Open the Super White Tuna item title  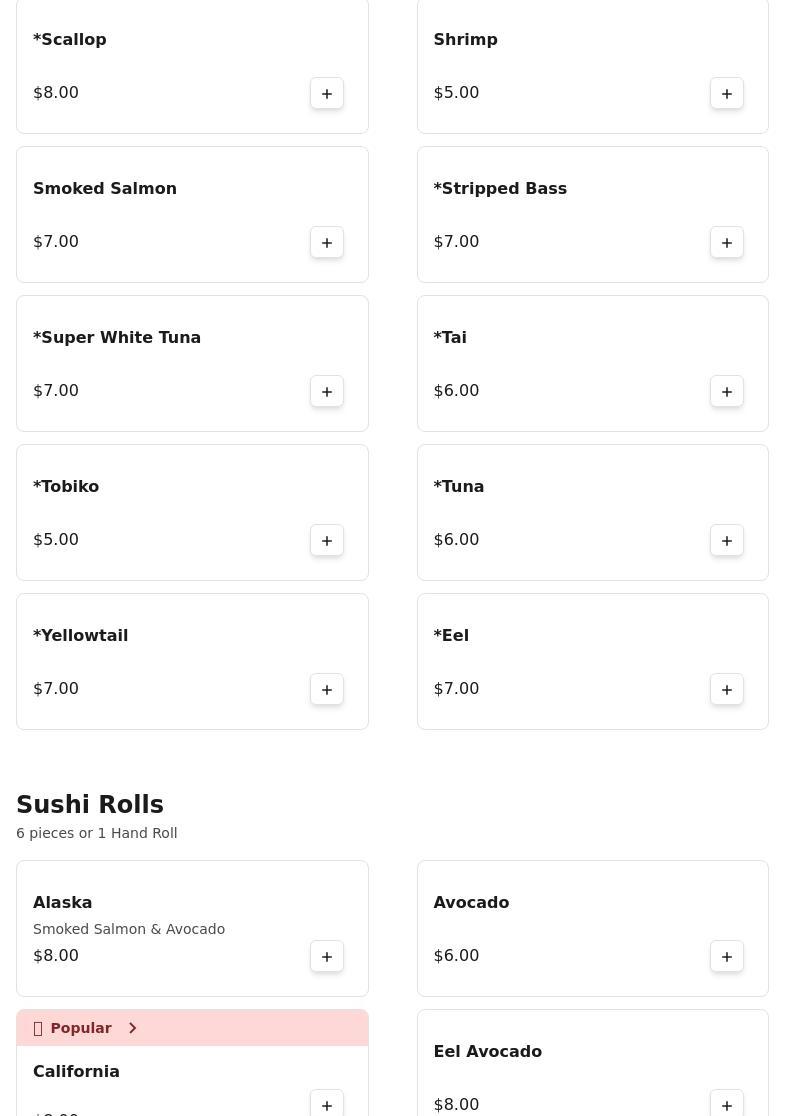[x=117, y=337]
